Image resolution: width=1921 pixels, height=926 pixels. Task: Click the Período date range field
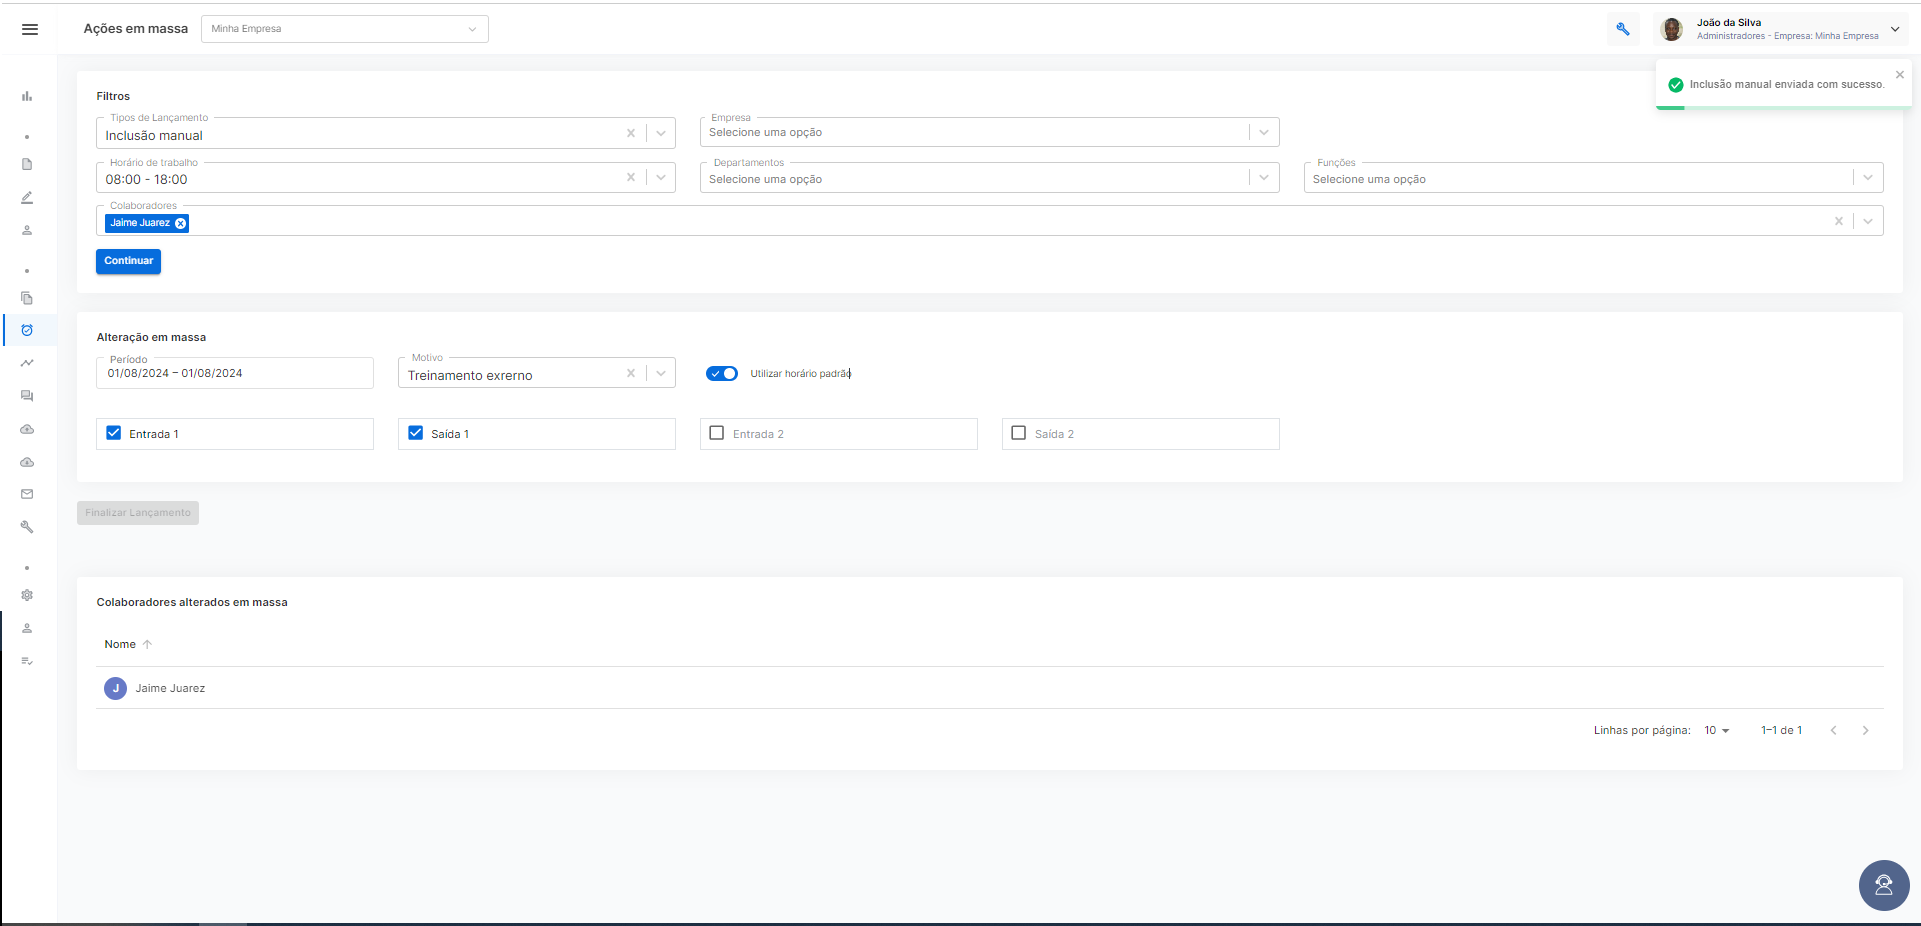pyautogui.click(x=235, y=373)
